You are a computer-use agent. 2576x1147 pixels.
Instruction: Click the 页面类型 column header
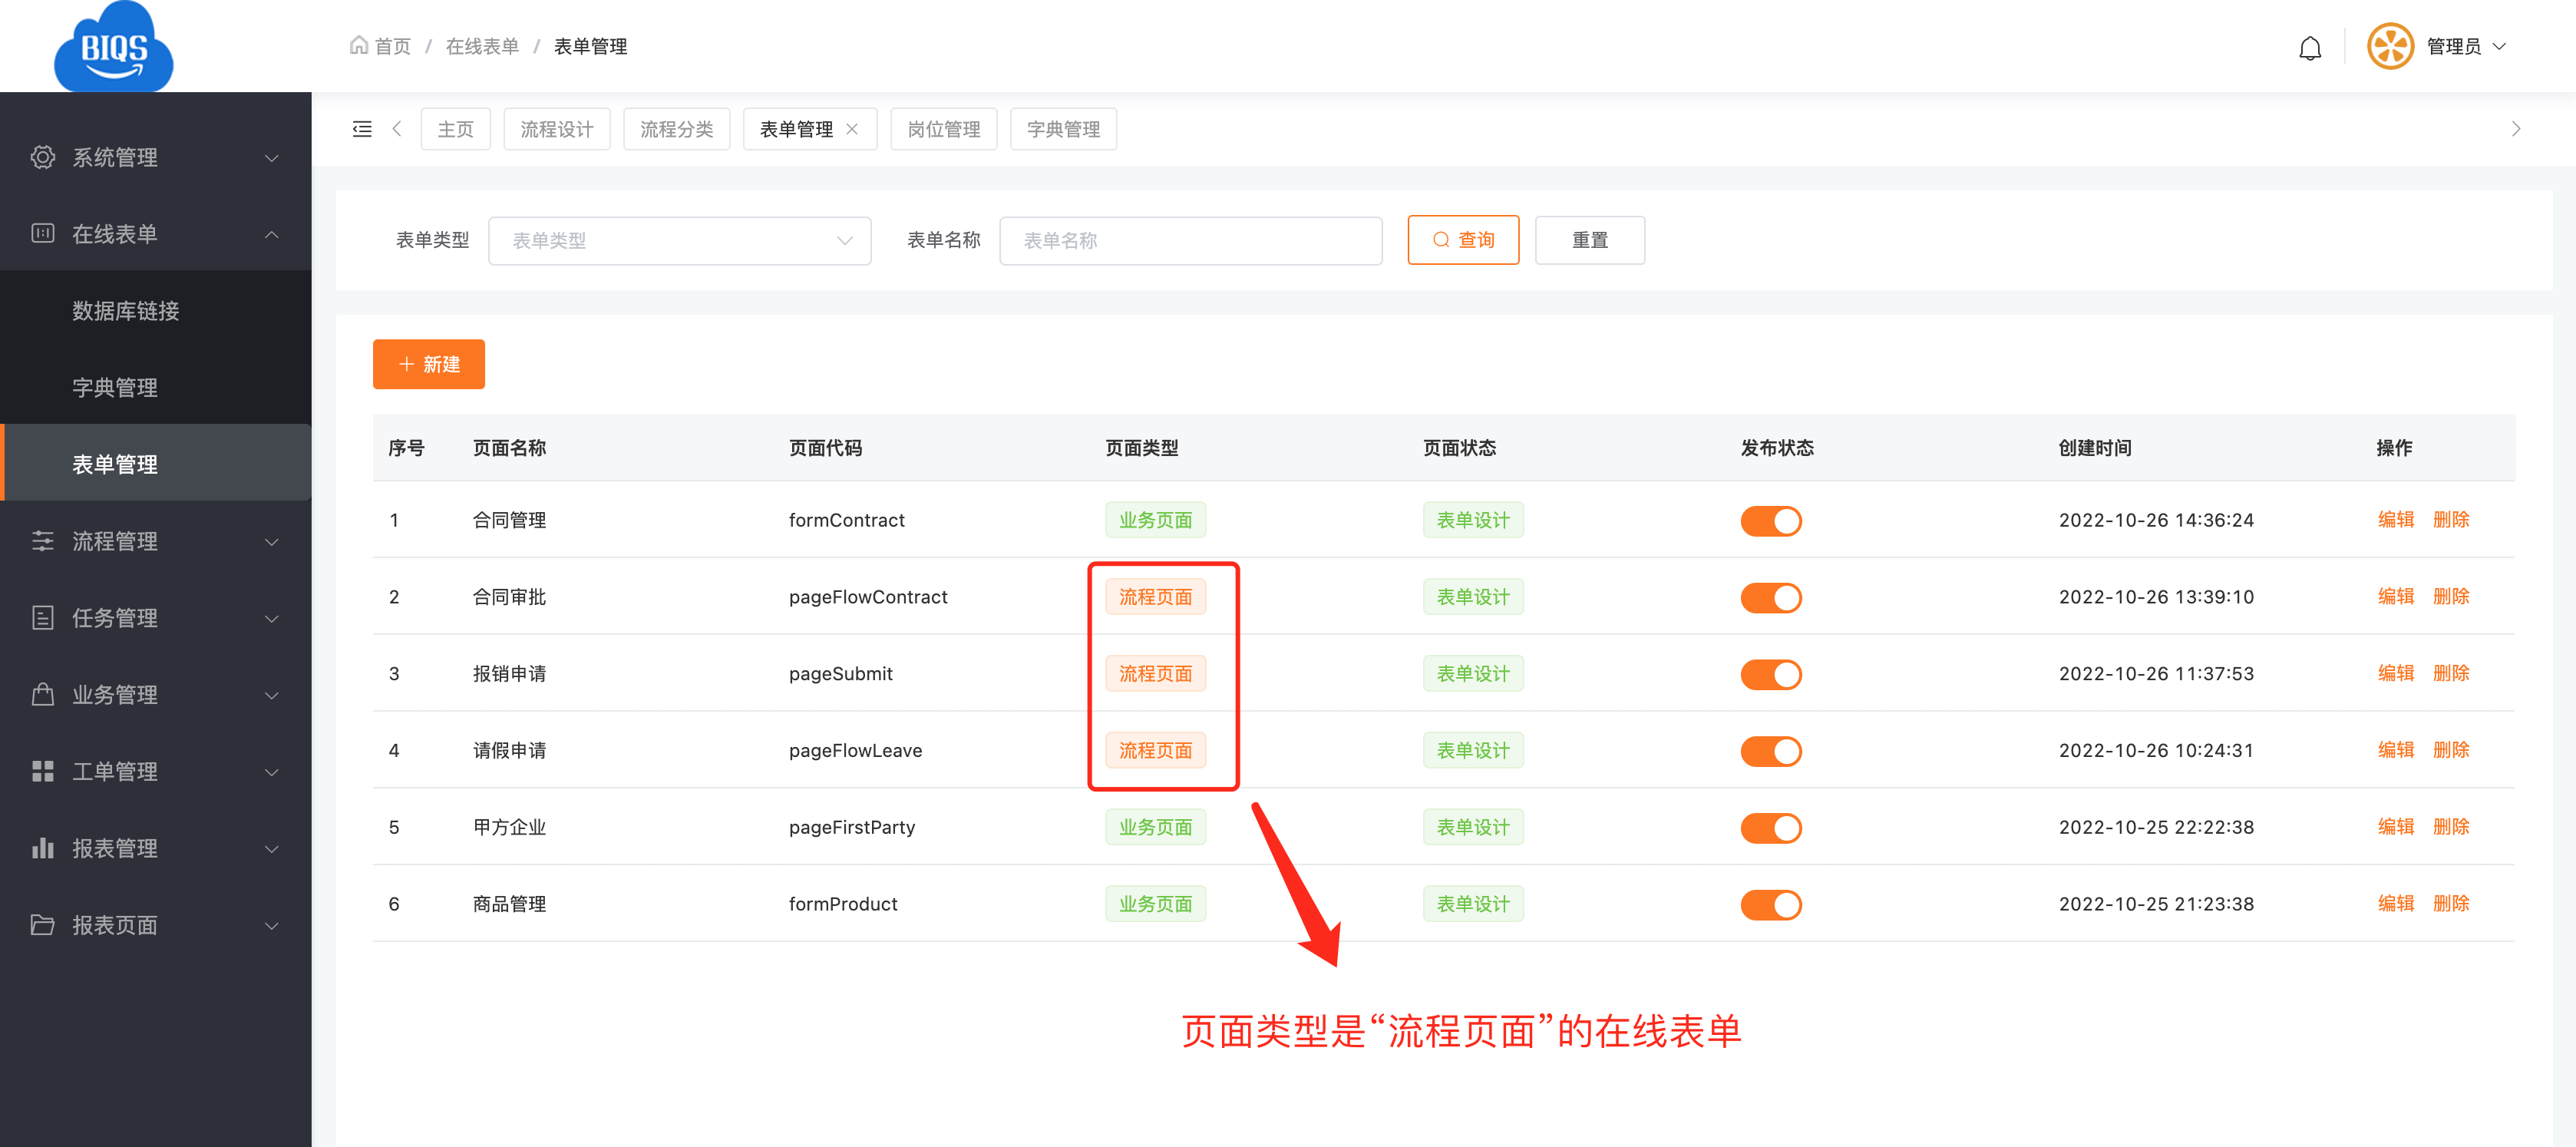1141,448
